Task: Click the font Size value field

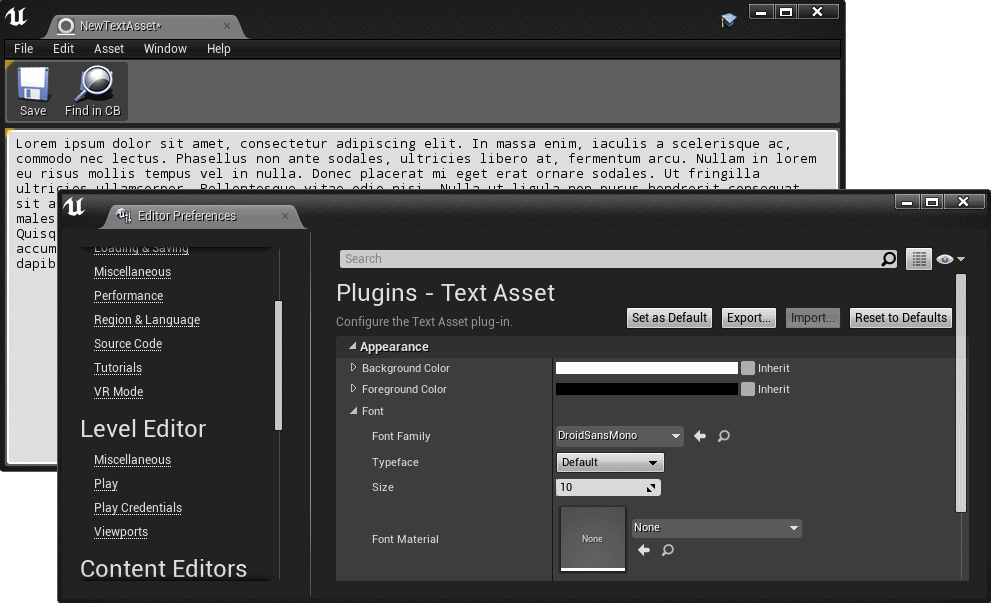Action: (x=609, y=487)
